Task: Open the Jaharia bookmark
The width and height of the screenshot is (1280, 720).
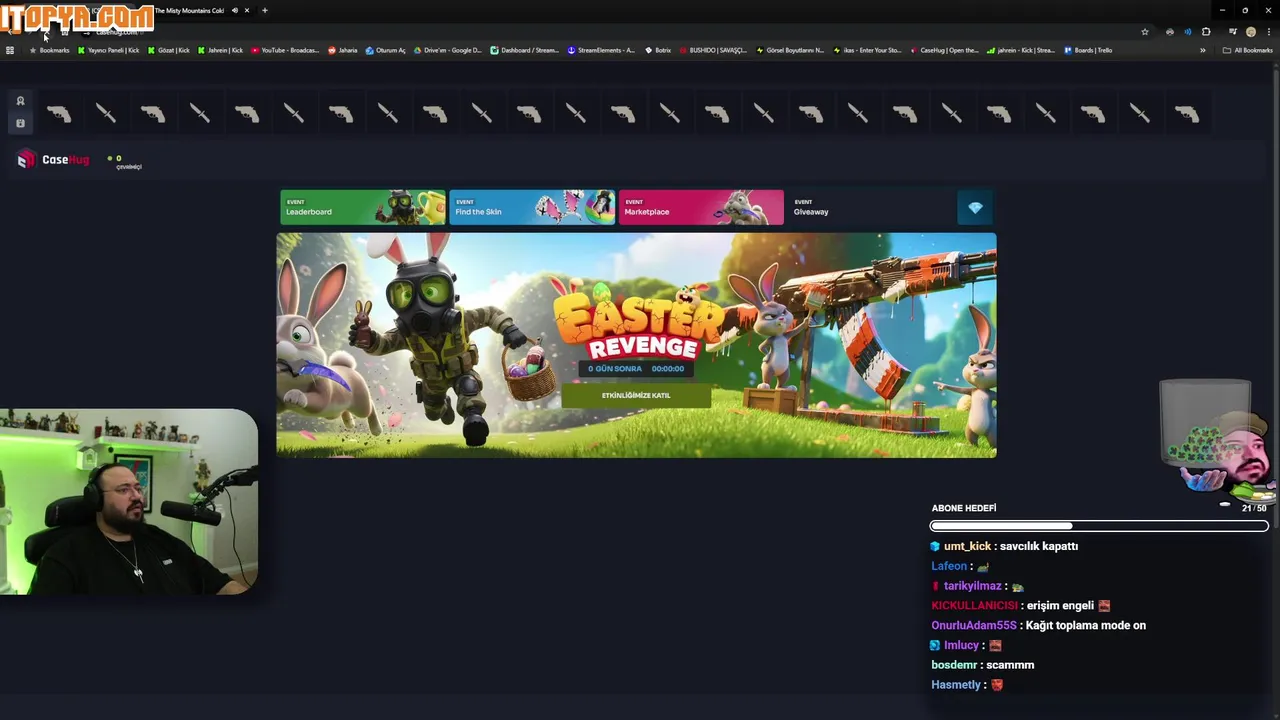Action: click(x=342, y=50)
